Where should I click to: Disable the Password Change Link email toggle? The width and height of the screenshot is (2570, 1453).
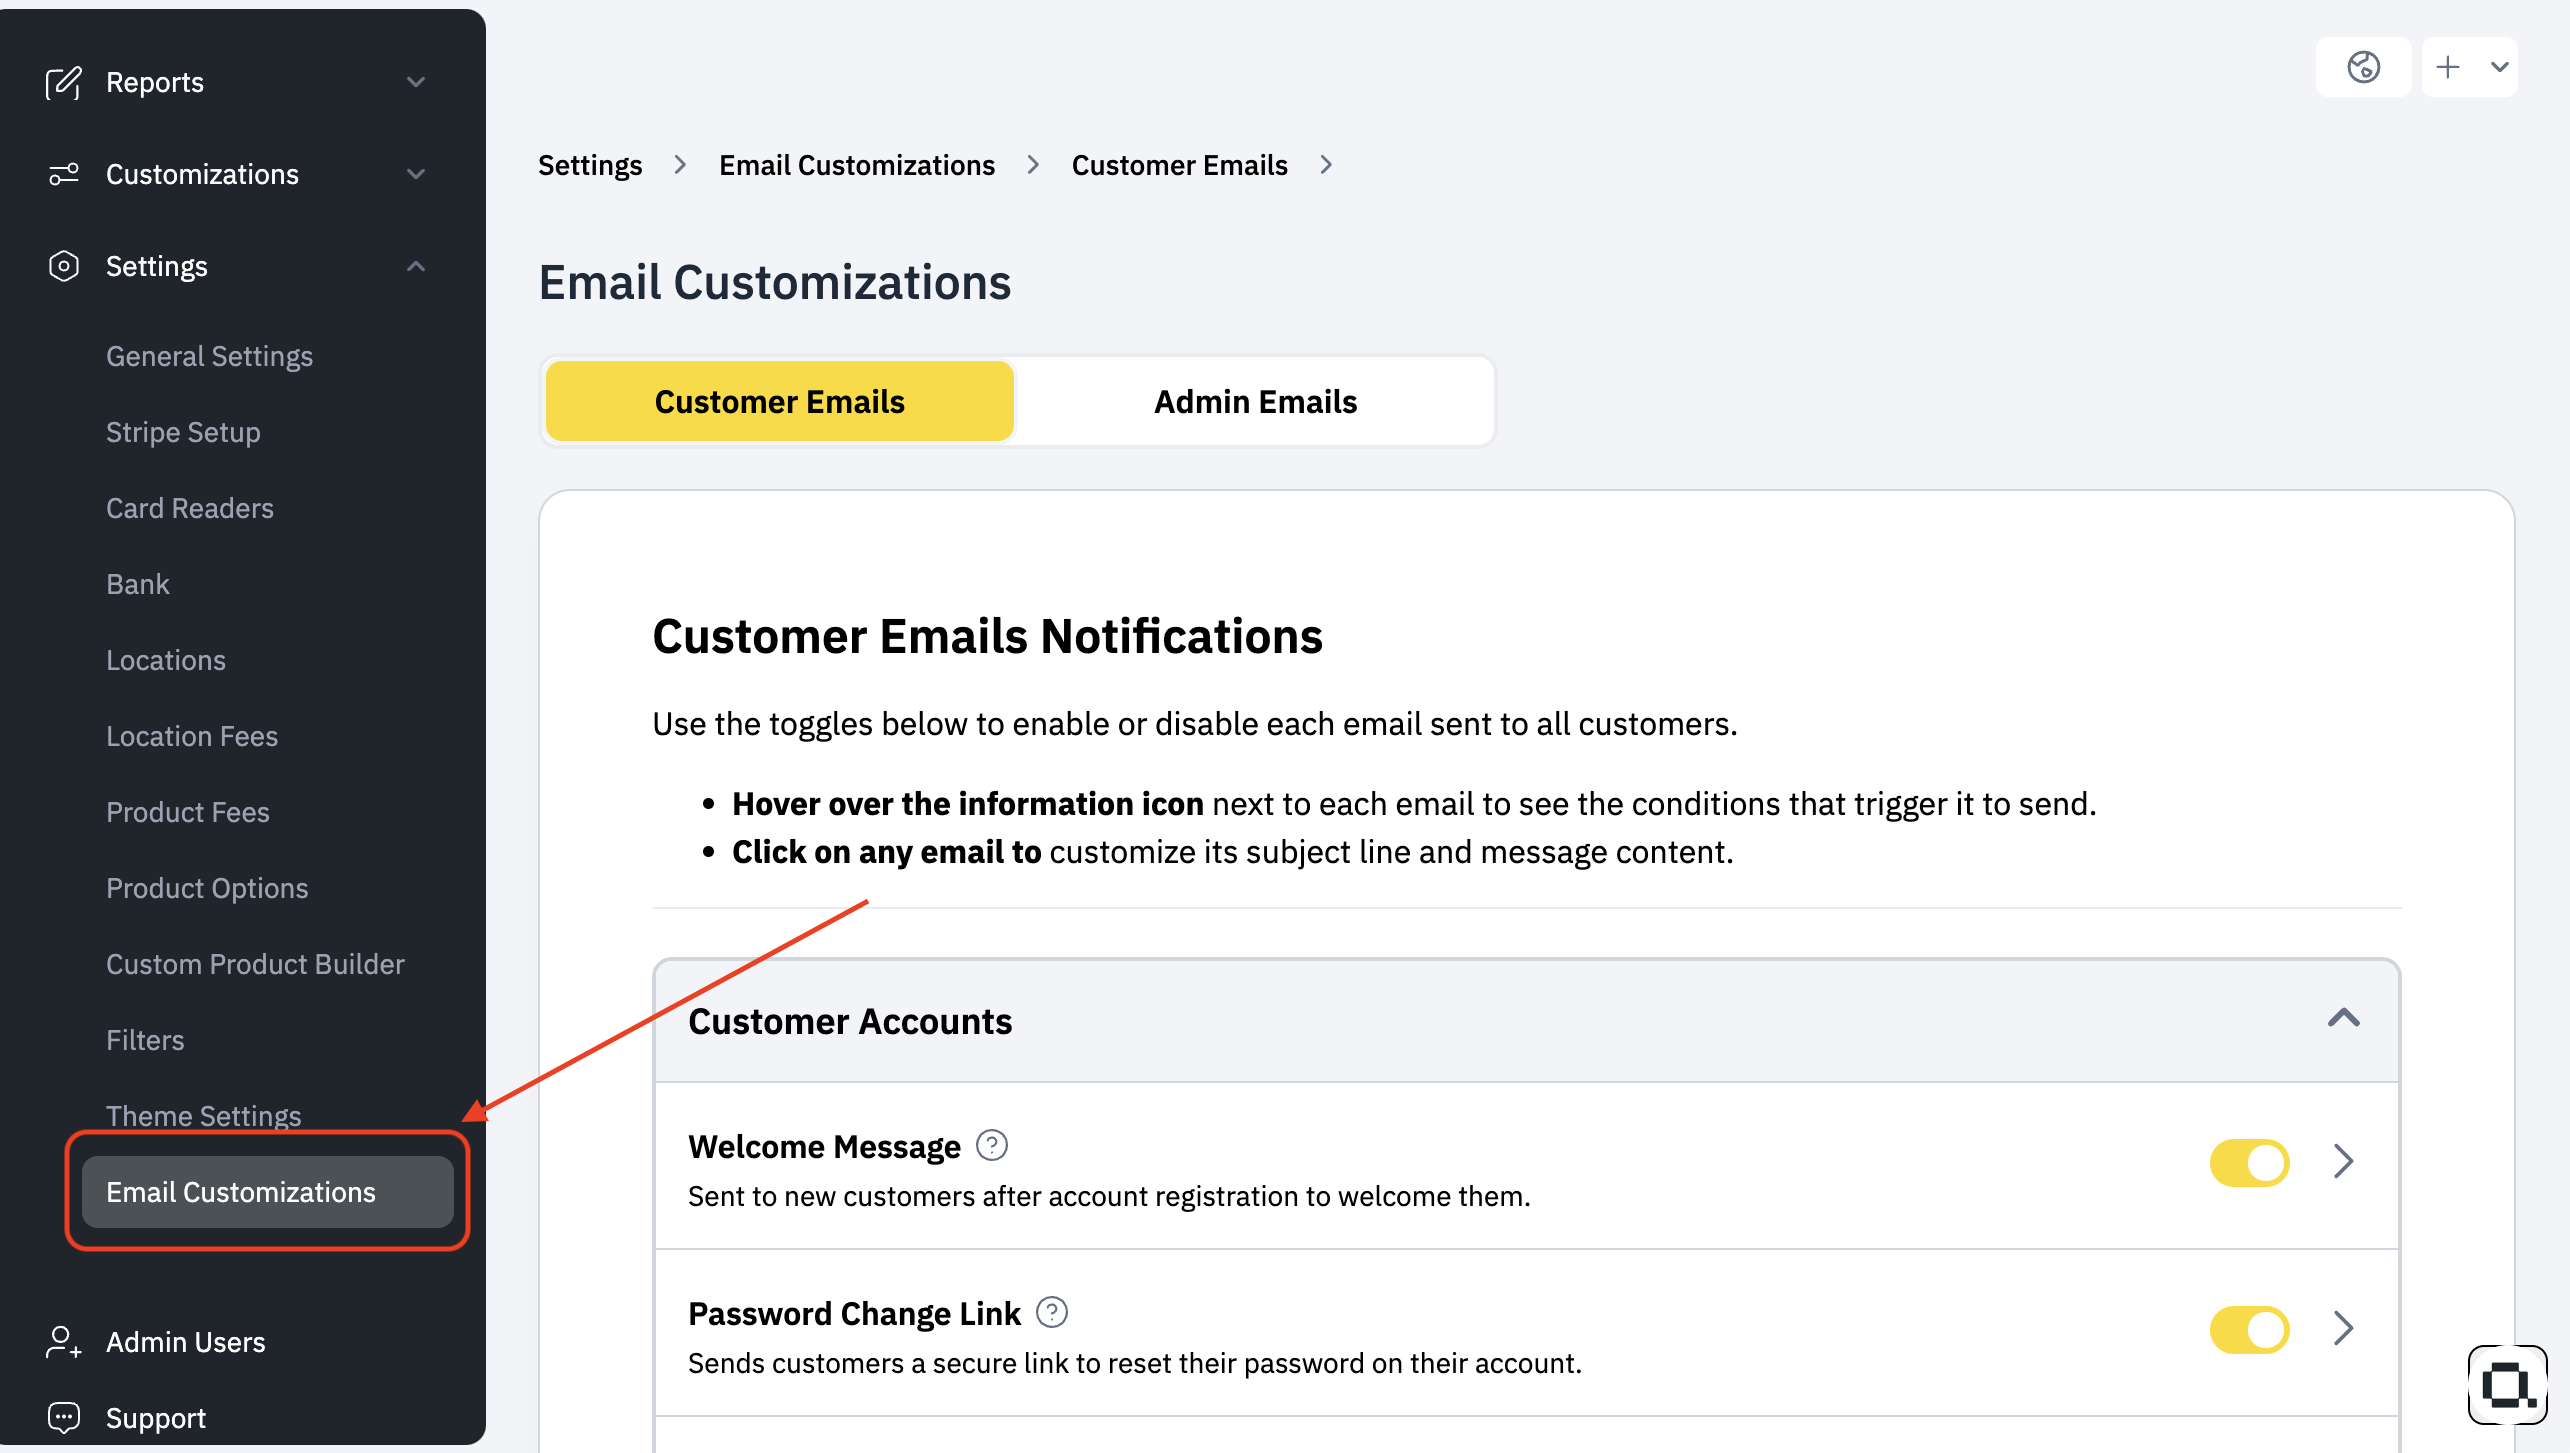(2249, 1330)
